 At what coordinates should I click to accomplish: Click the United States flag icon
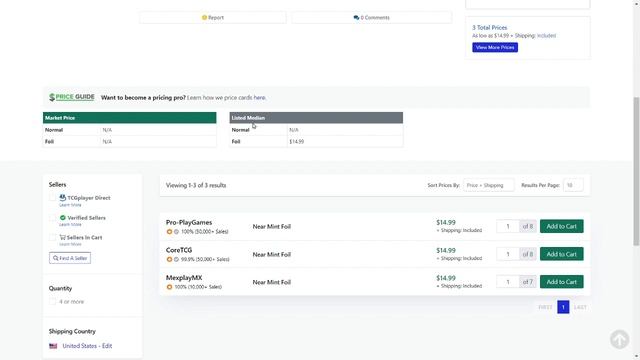click(x=53, y=346)
